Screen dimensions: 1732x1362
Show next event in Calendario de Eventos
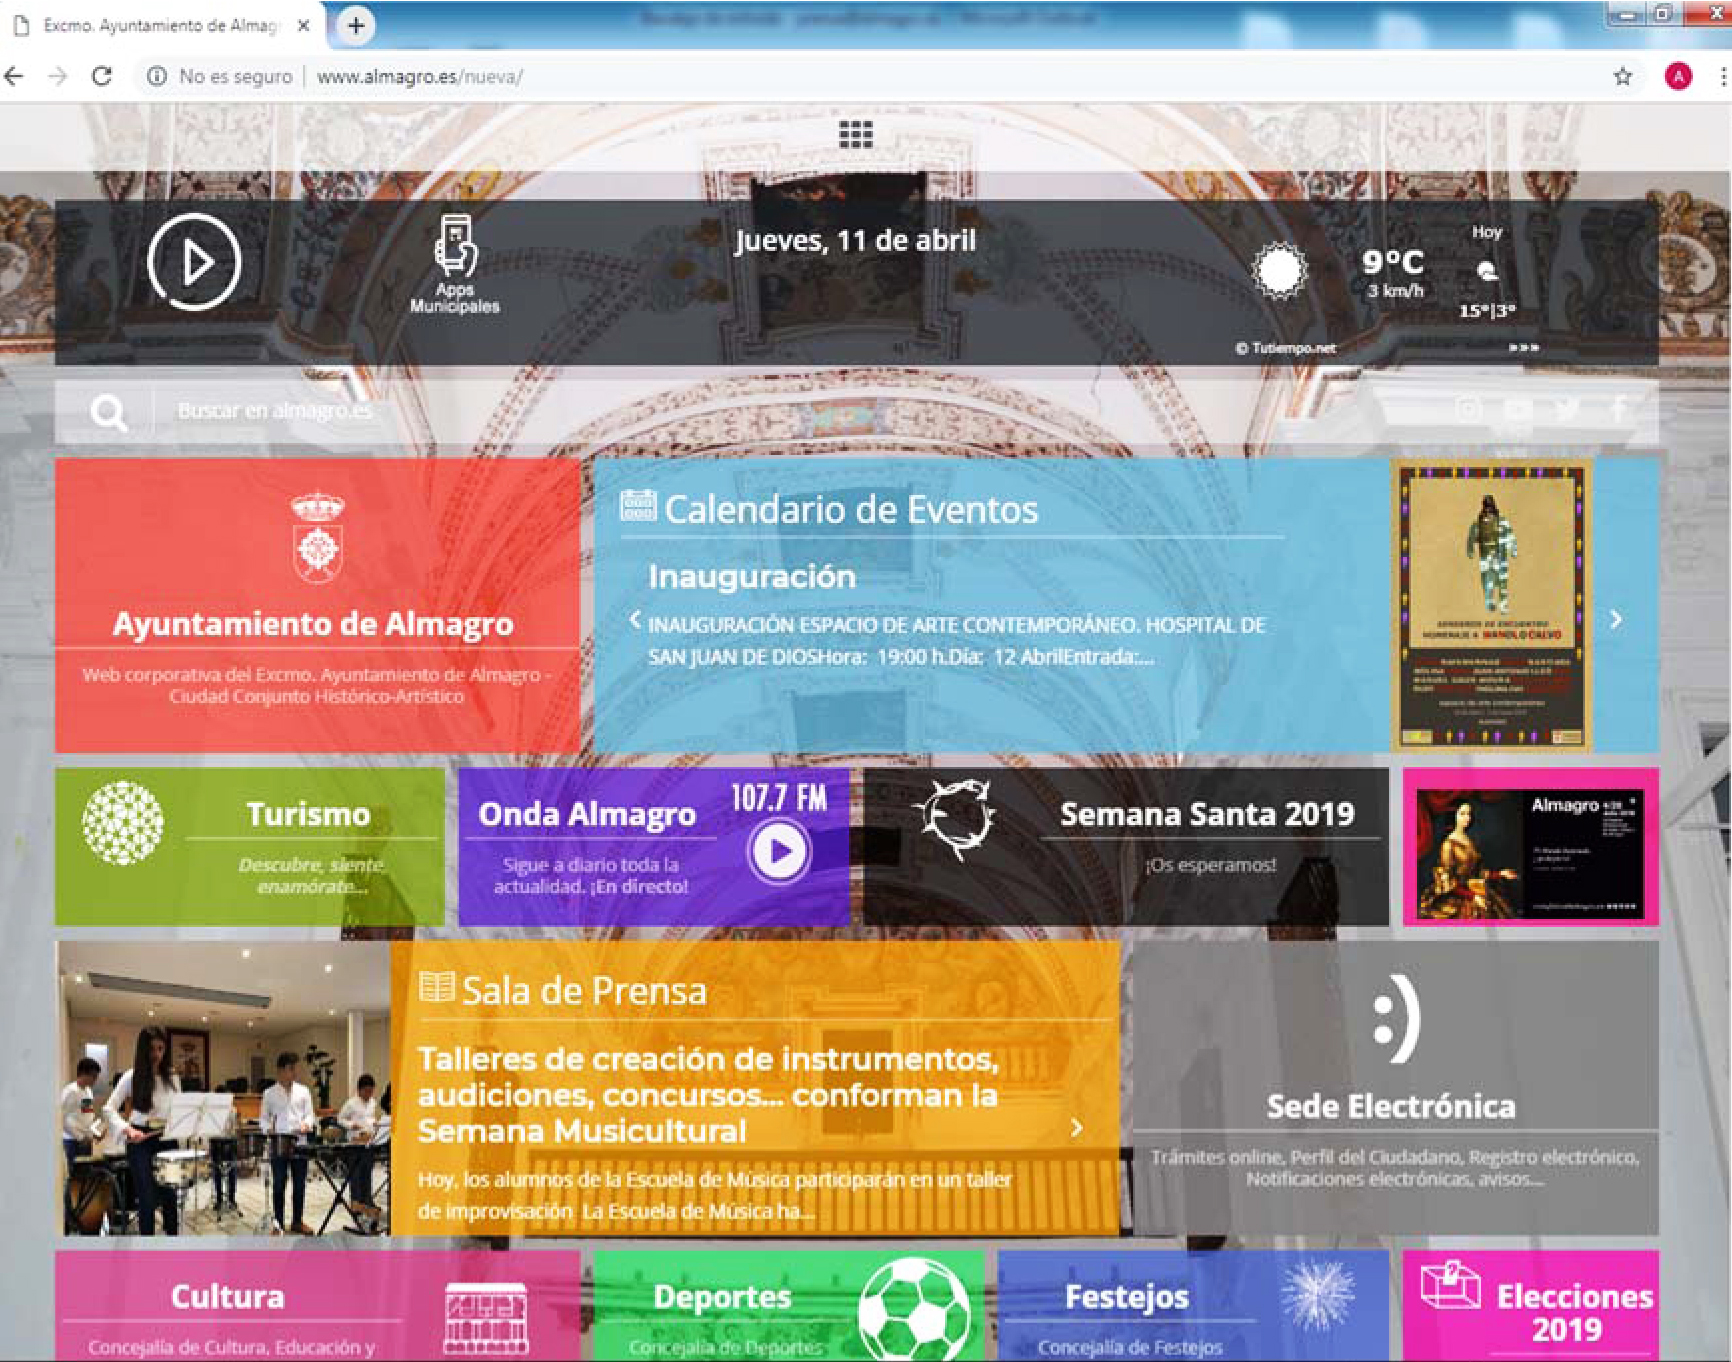pyautogui.click(x=1616, y=620)
